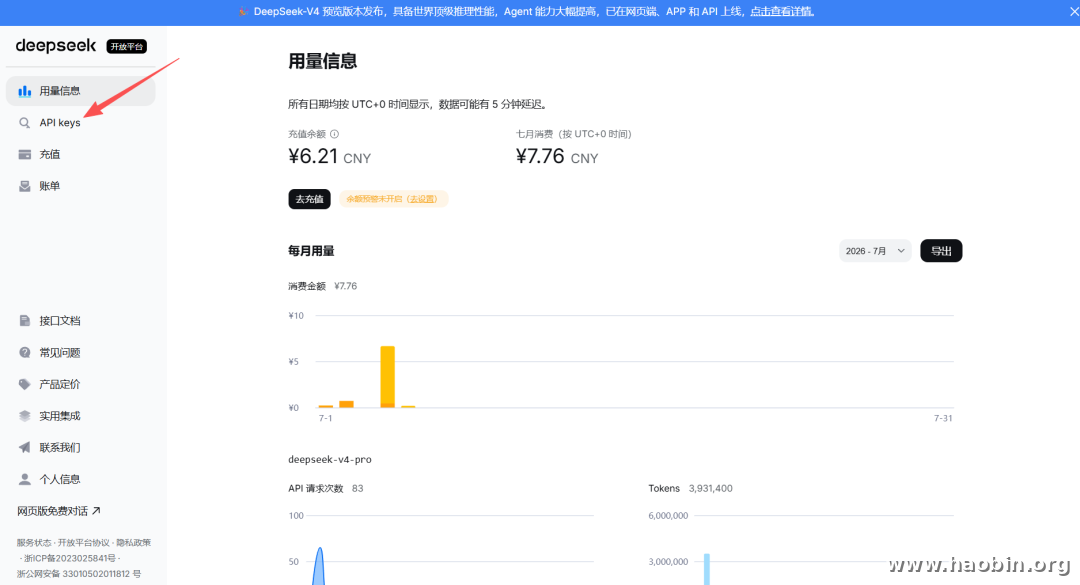Open the 用量信息 menu item
1080x585 pixels.
click(x=81, y=91)
